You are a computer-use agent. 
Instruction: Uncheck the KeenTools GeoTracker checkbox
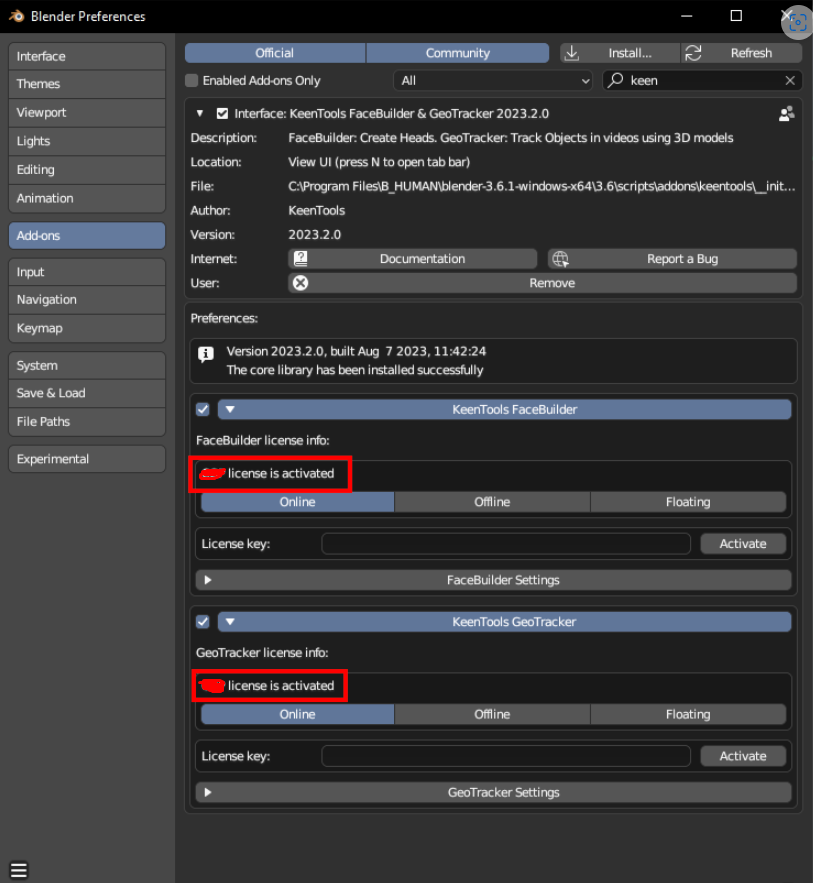coord(203,622)
